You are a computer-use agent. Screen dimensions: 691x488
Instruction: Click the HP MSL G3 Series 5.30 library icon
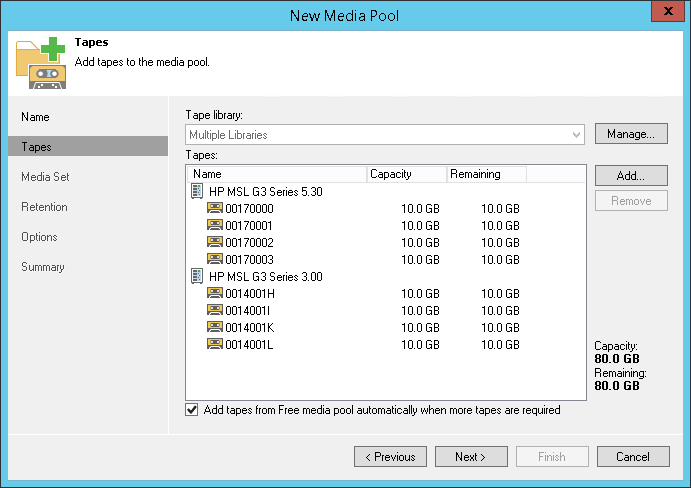point(197,191)
